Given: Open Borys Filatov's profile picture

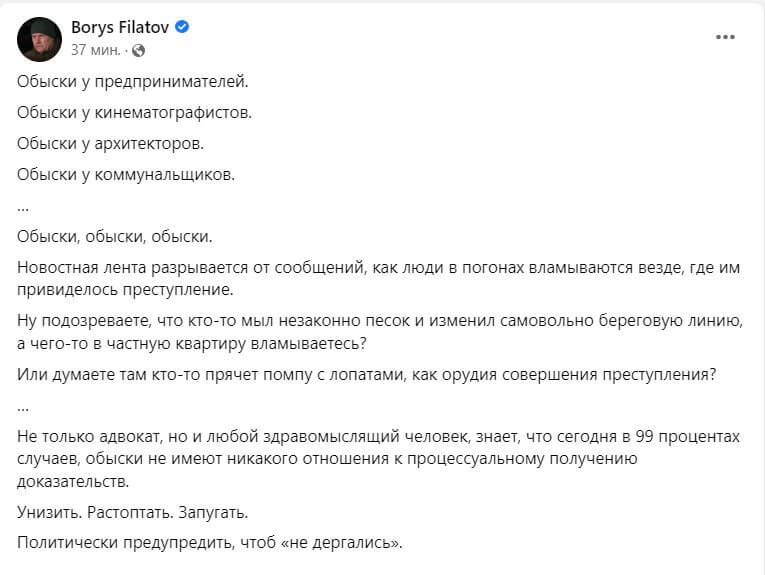Looking at the screenshot, I should point(40,40).
